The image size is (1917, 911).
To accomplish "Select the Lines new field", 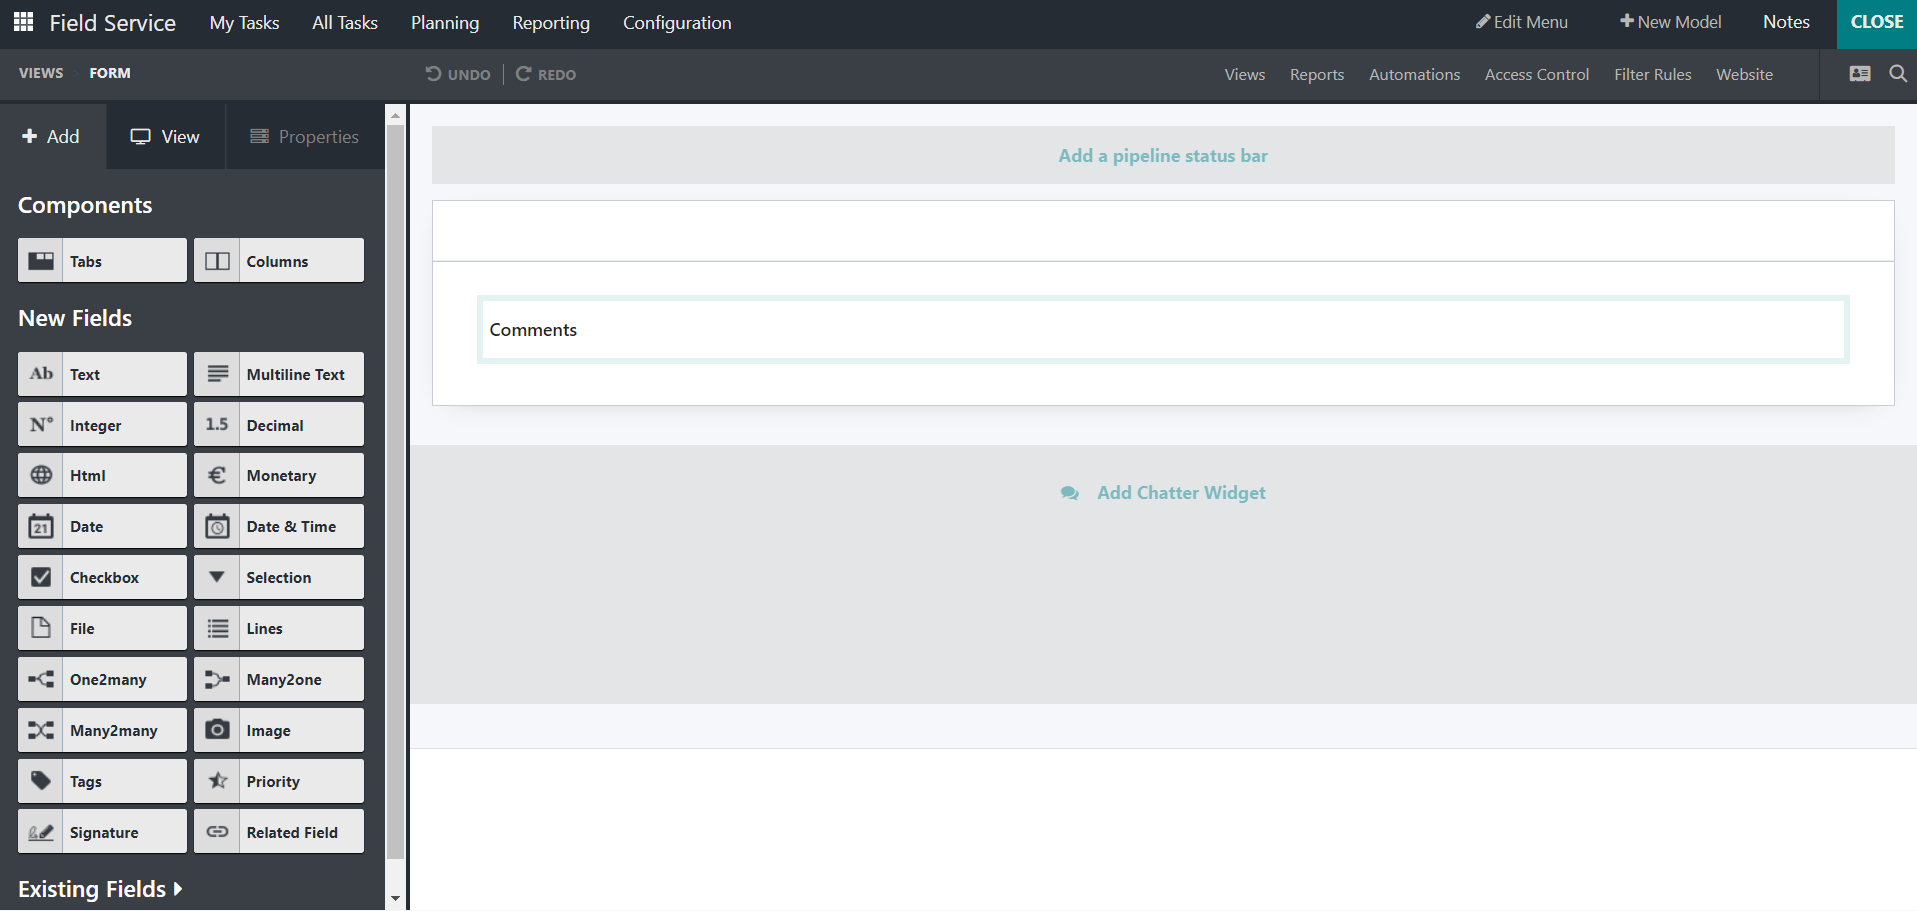I will pyautogui.click(x=279, y=629).
